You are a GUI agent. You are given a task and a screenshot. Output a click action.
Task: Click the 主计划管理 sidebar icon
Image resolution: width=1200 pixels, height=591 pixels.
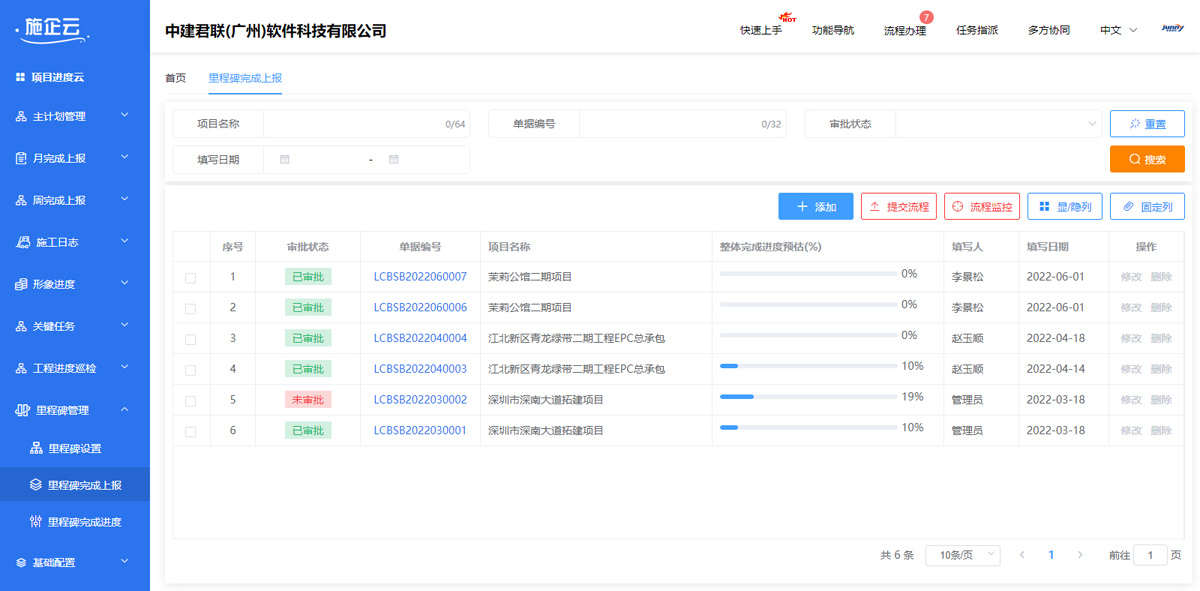(21, 117)
